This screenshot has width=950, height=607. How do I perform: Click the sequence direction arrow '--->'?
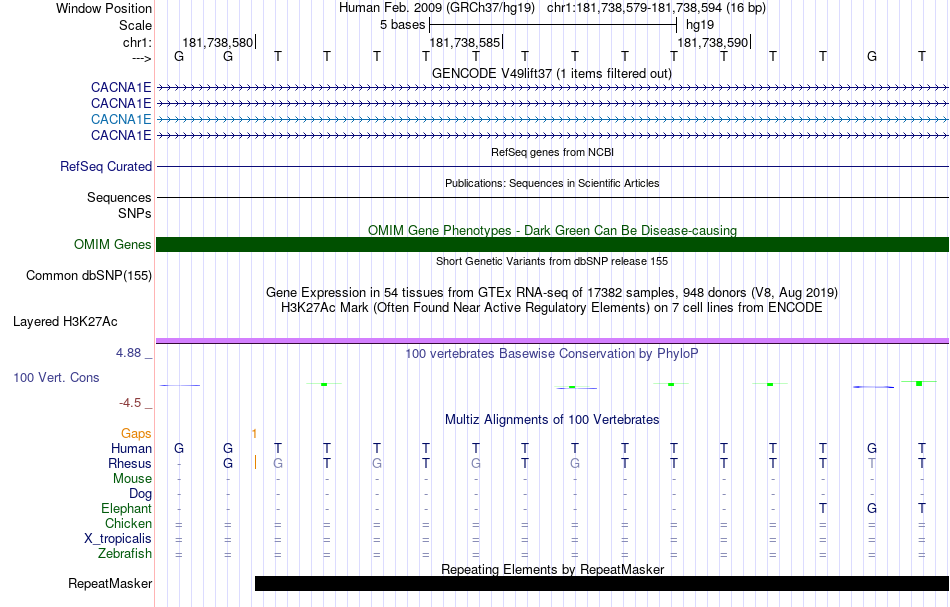coord(142,58)
